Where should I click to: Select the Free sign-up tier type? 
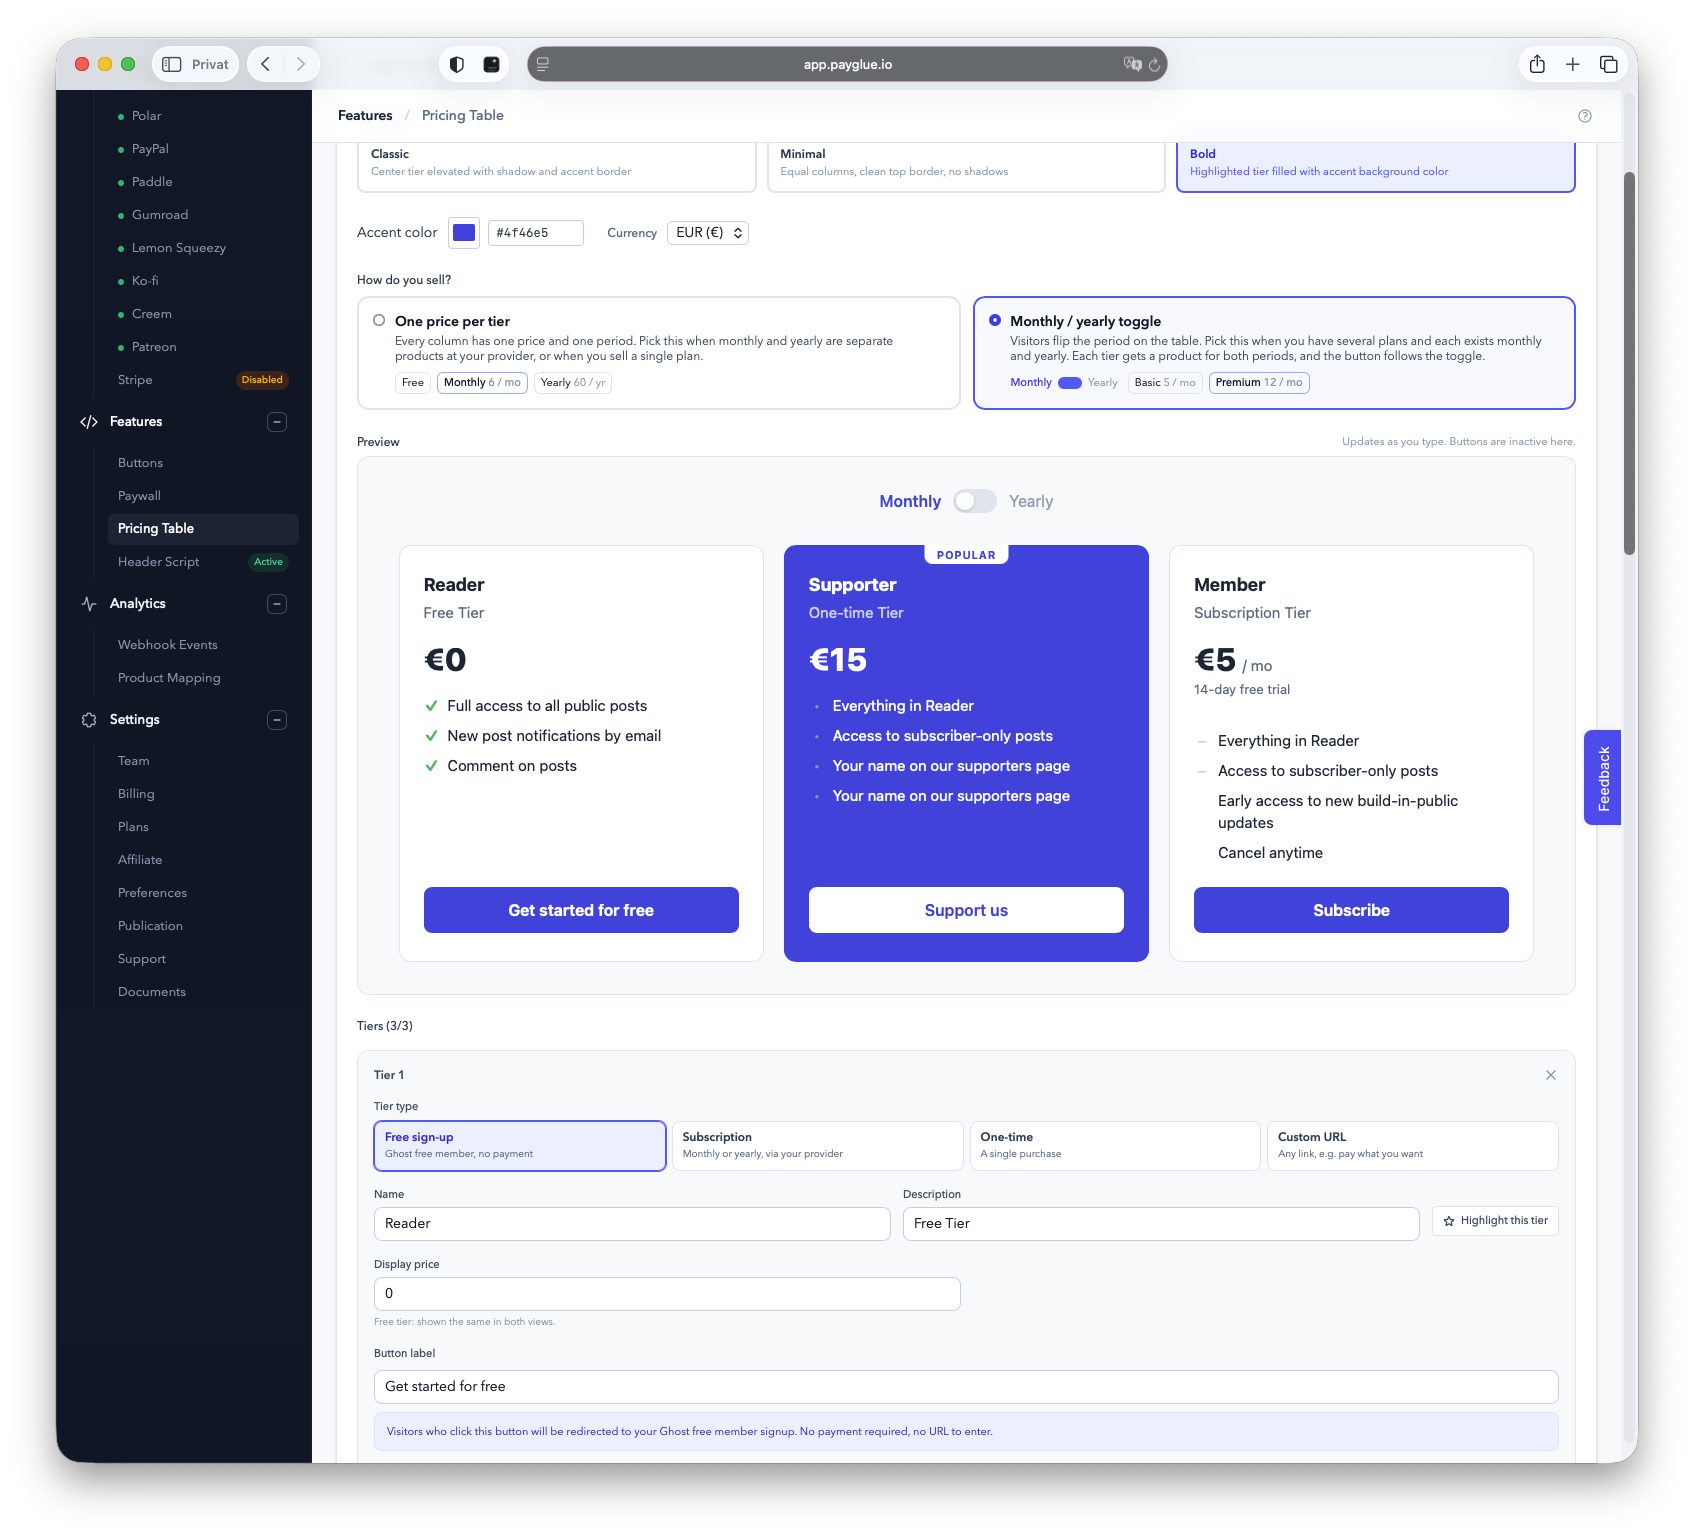click(520, 1146)
